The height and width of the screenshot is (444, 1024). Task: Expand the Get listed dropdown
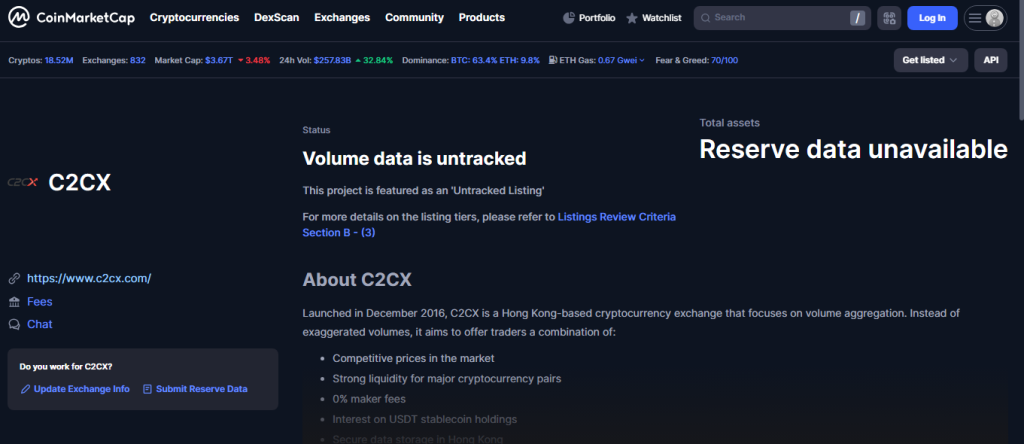click(x=930, y=60)
